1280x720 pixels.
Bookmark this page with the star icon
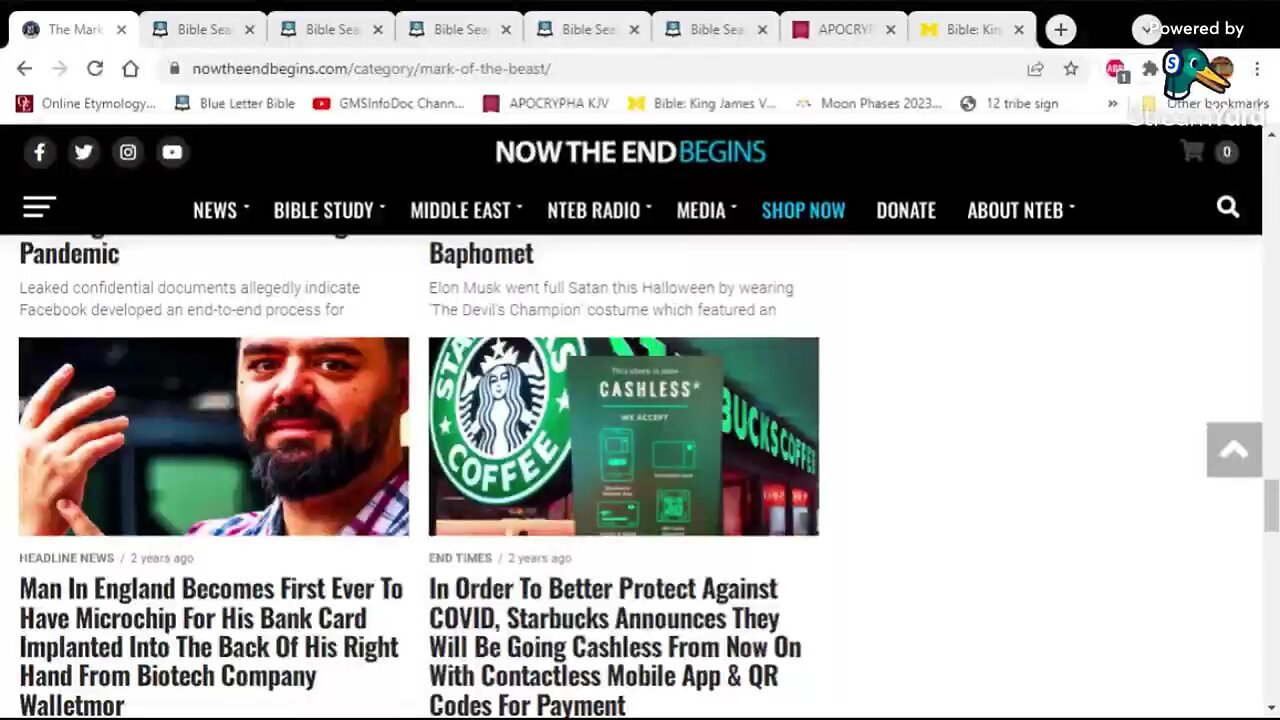[1071, 68]
